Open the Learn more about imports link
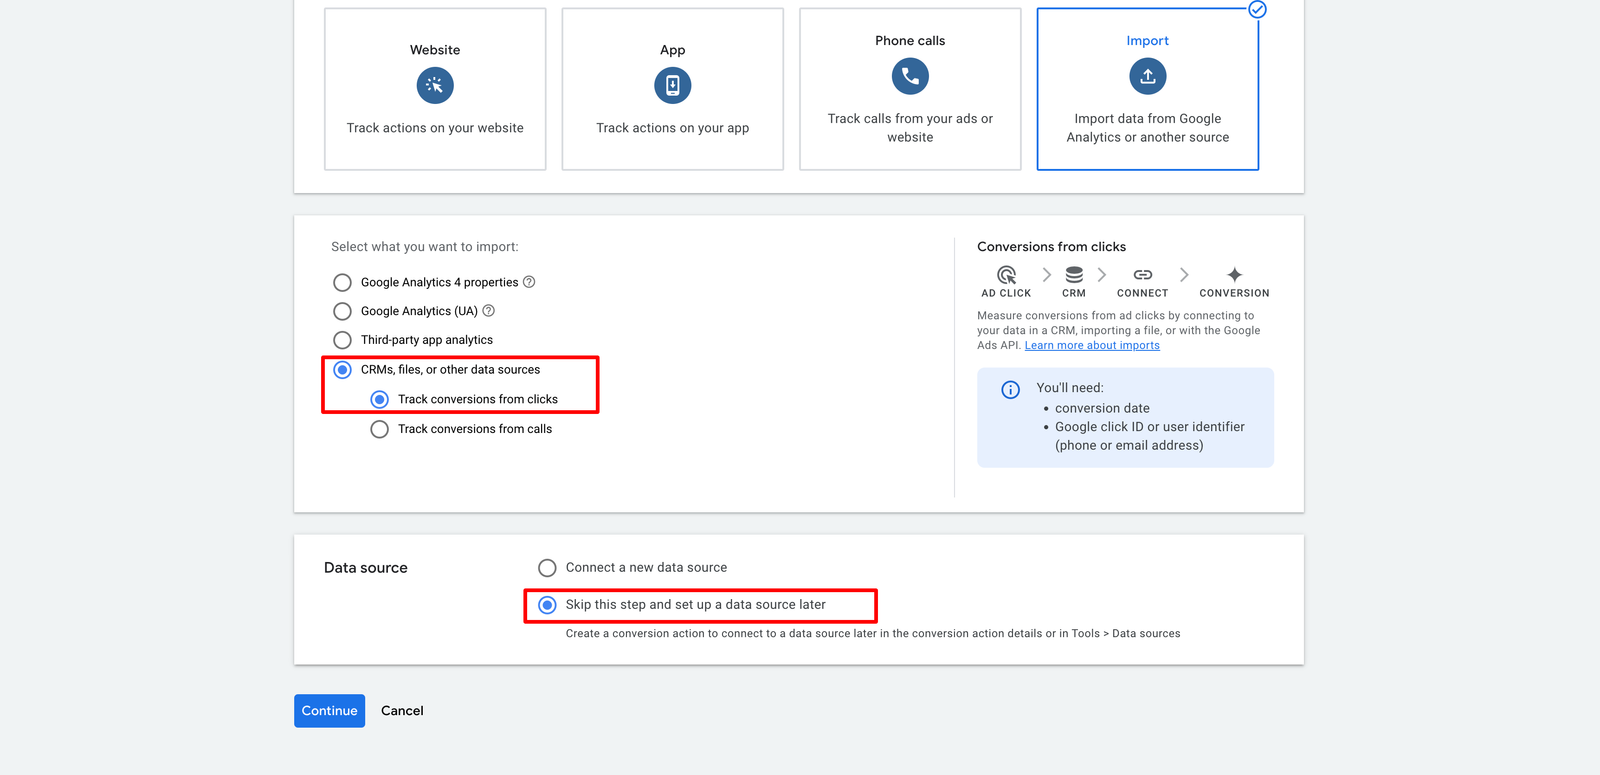Screen dimensions: 1600x775 tap(1092, 346)
